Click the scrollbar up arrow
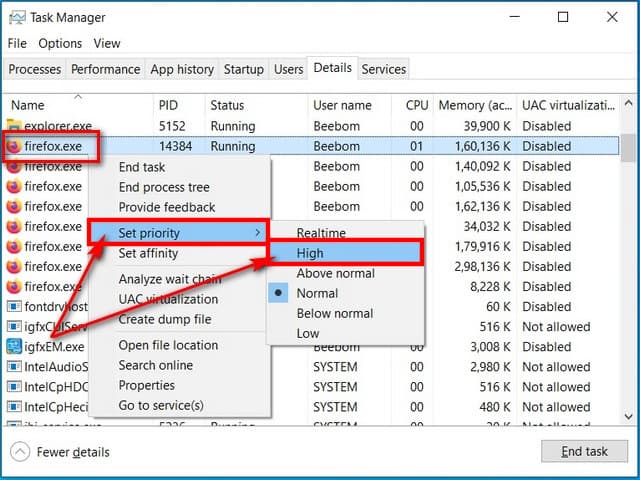Viewport: 640px width, 480px height. (x=628, y=104)
